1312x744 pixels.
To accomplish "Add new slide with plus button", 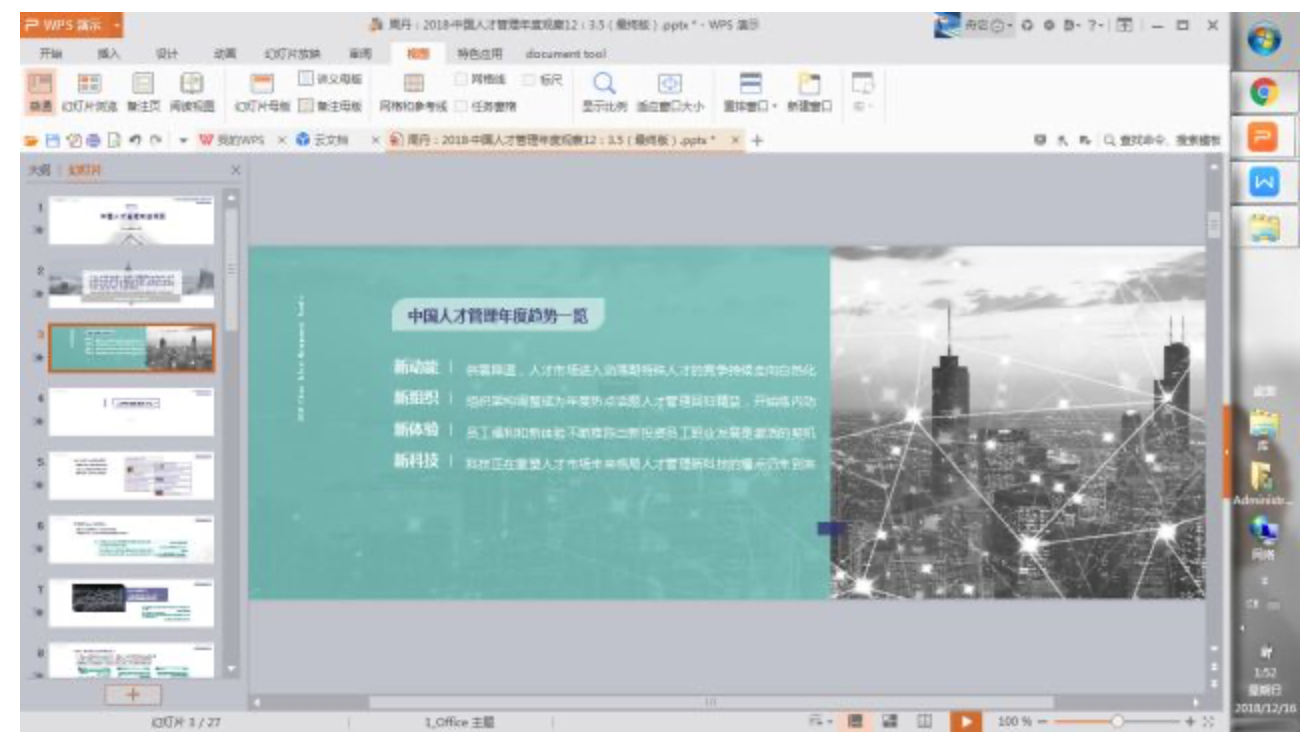I will click(132, 695).
